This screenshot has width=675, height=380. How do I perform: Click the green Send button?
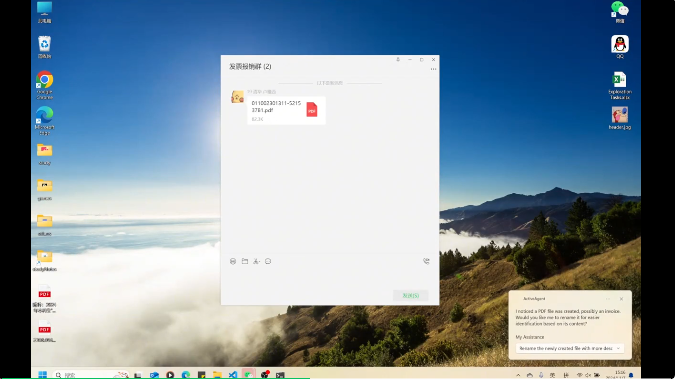tap(410, 296)
